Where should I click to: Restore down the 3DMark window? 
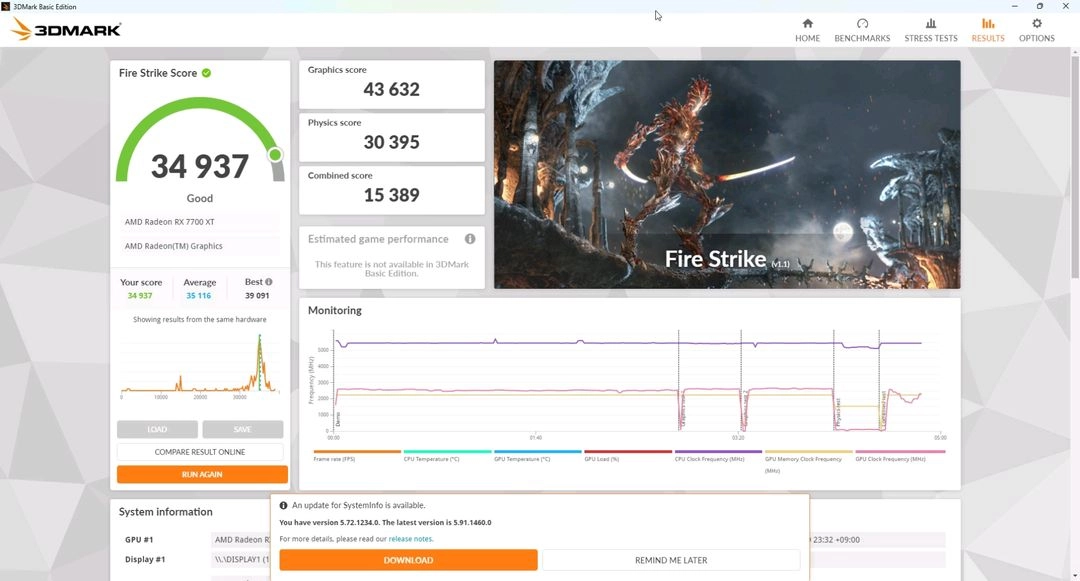click(x=1040, y=6)
